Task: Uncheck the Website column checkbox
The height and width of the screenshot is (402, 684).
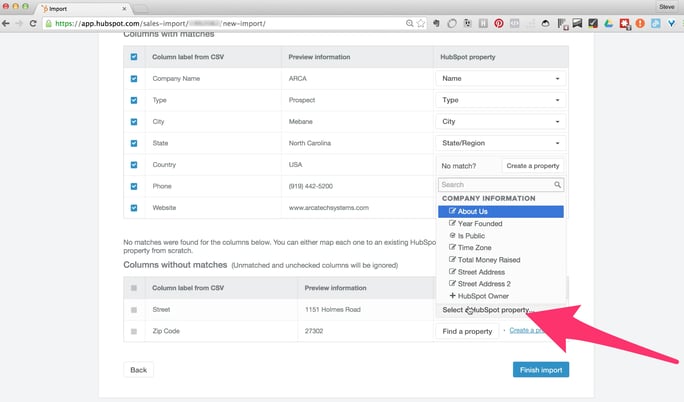Action: pos(134,208)
